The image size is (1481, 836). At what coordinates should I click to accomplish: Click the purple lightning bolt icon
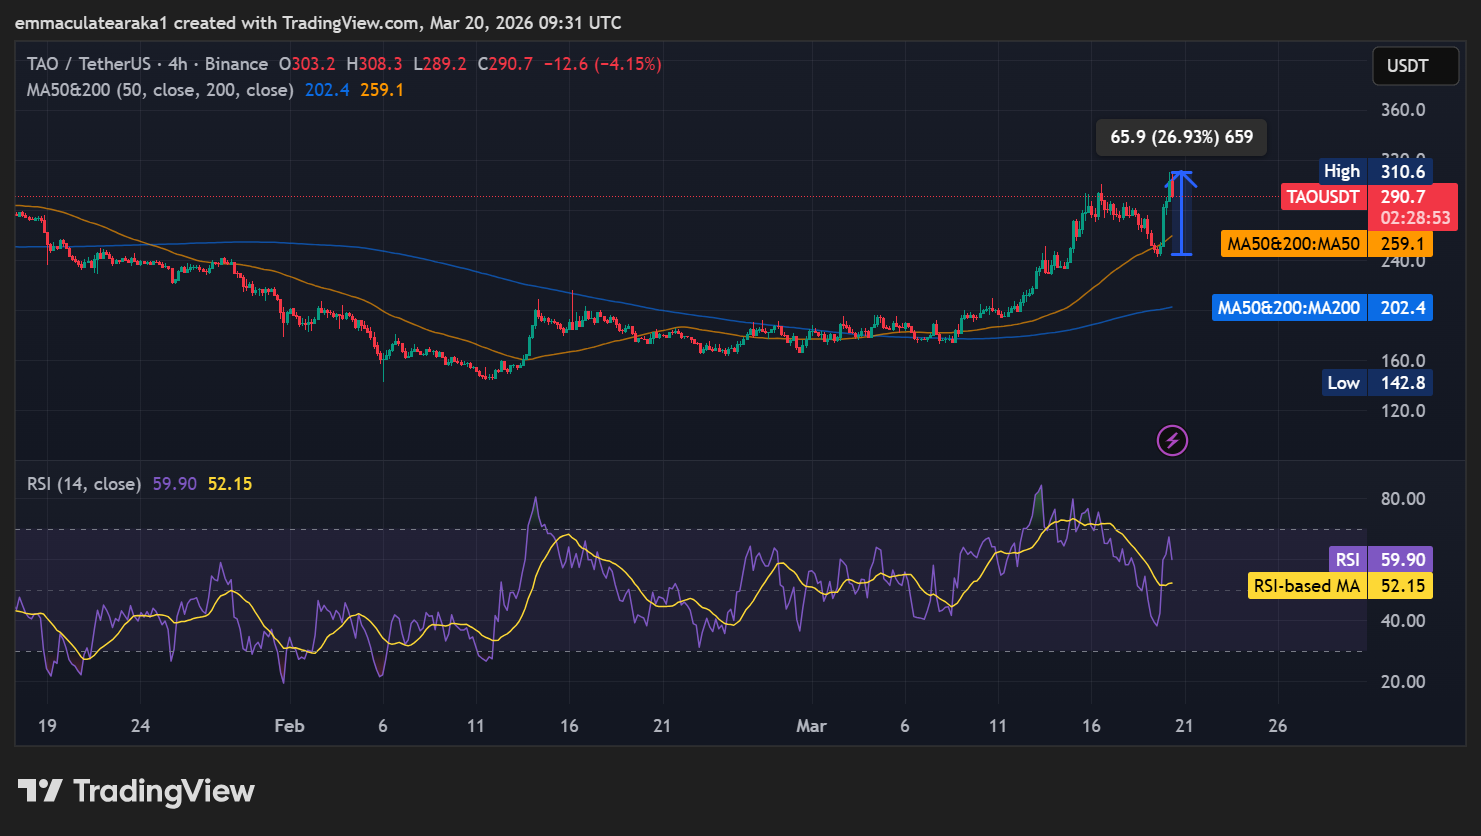[x=1172, y=440]
